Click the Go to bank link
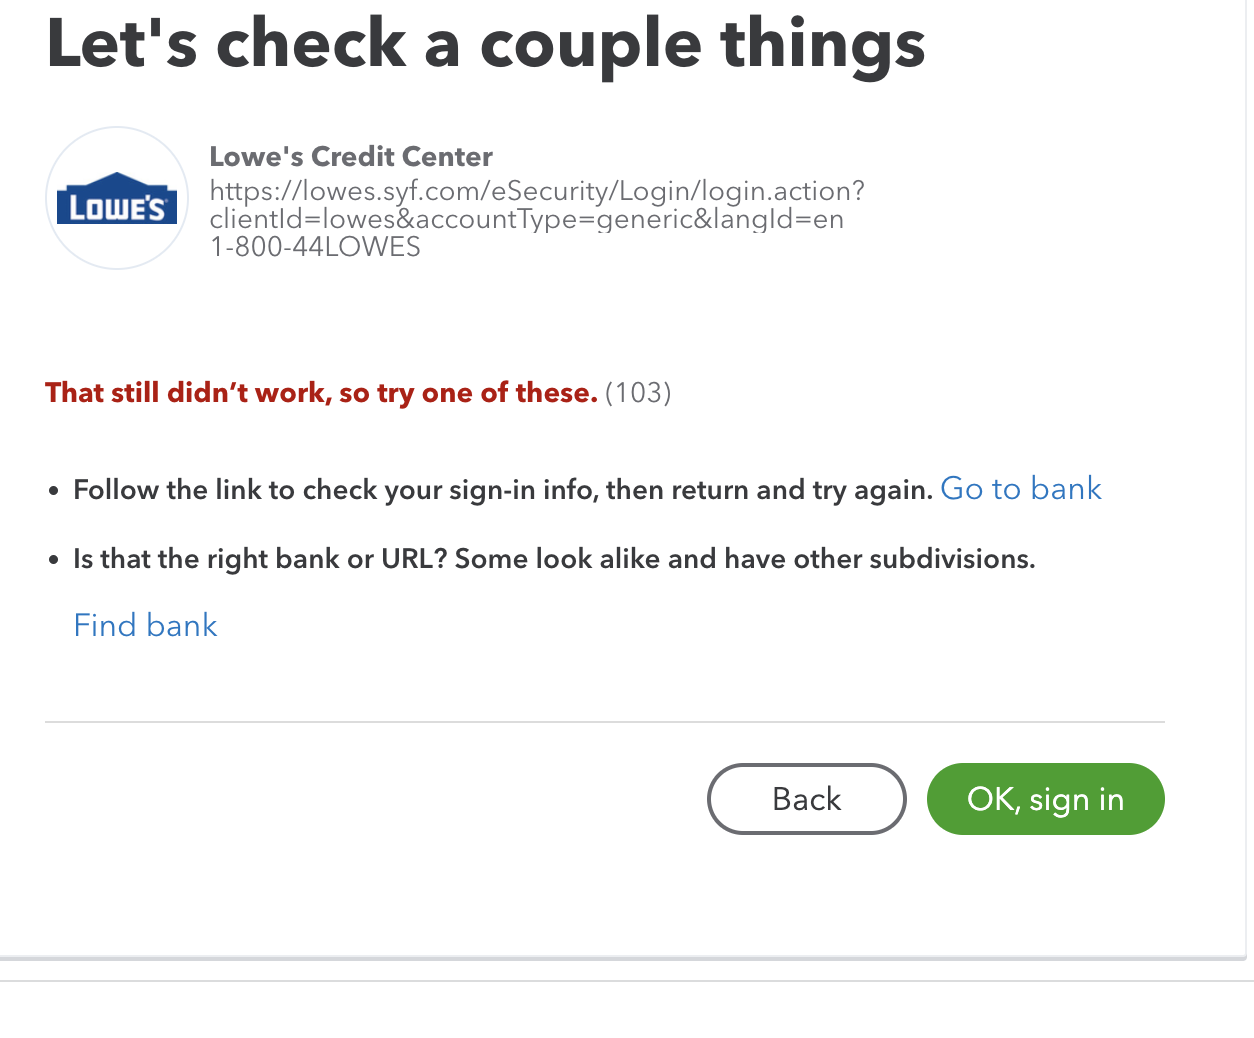This screenshot has height=1038, width=1254. 1020,489
